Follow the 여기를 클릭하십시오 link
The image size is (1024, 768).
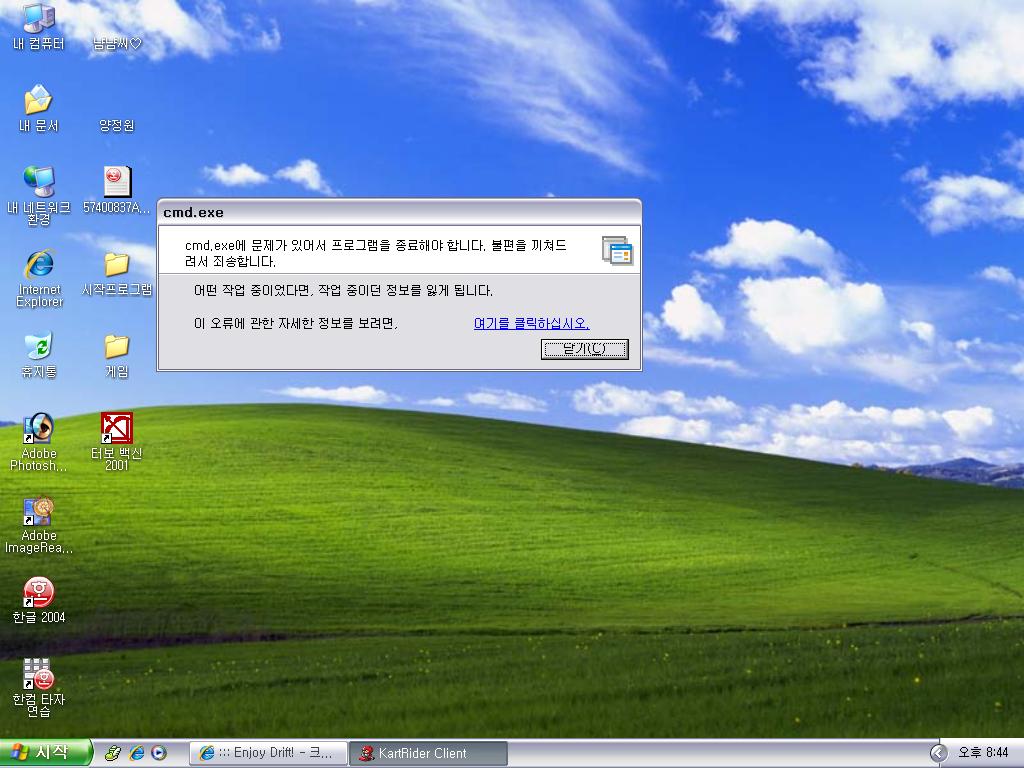532,323
